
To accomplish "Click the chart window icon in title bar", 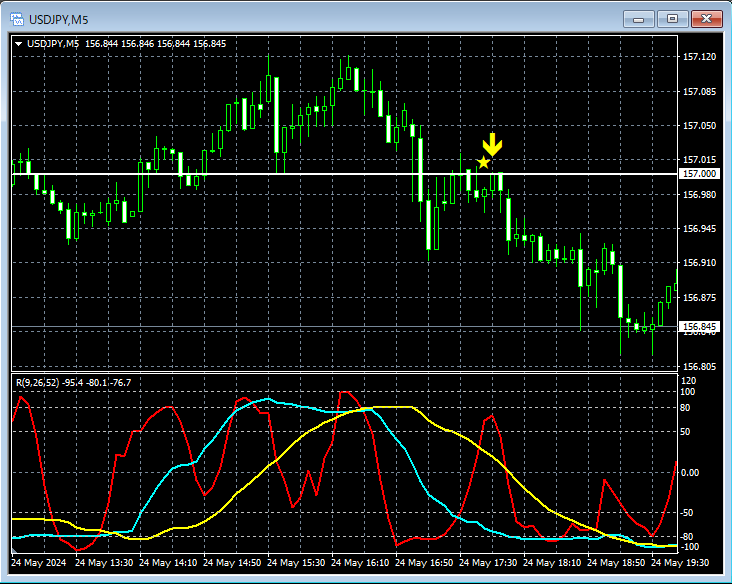I will 17,18.
